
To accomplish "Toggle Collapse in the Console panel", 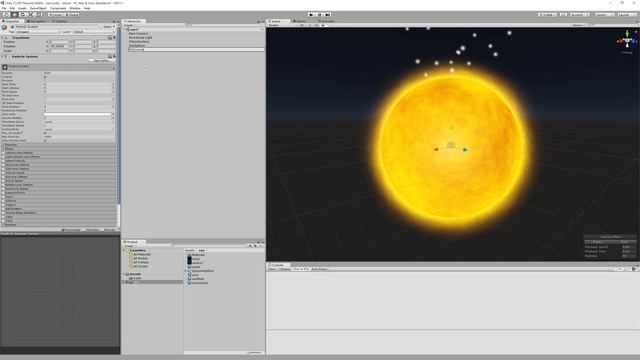I will [284, 269].
